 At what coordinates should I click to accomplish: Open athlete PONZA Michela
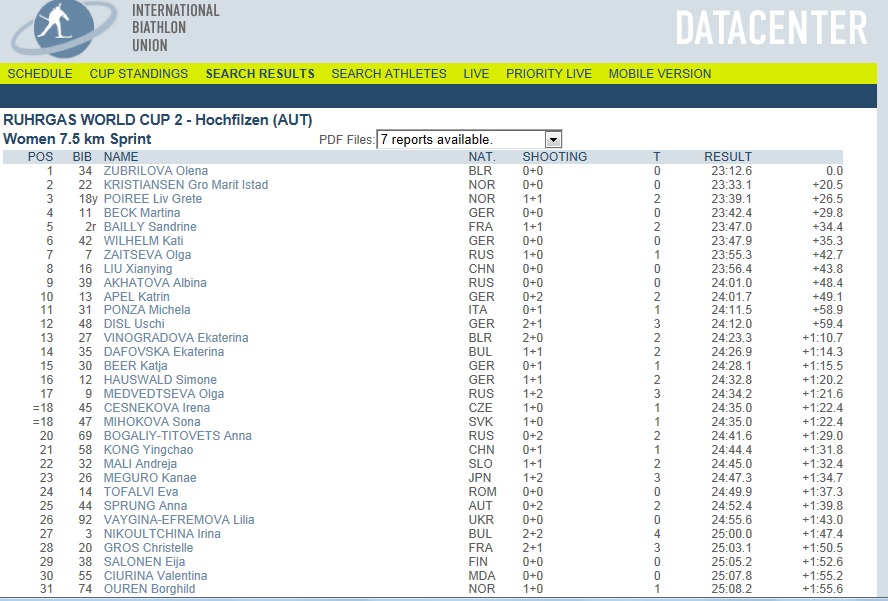(147, 310)
